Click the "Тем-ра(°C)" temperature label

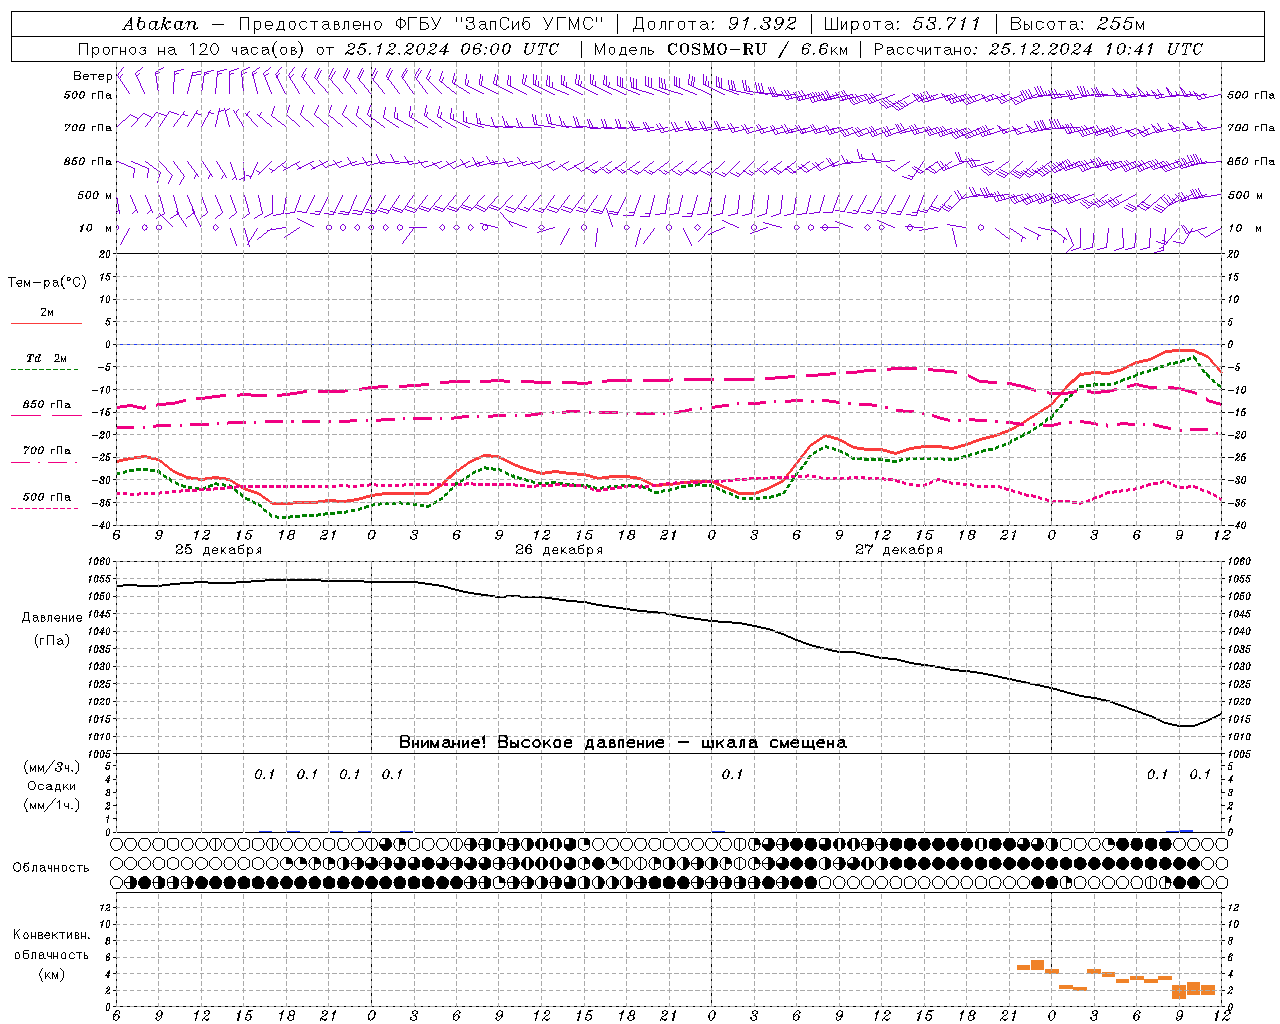click(47, 283)
